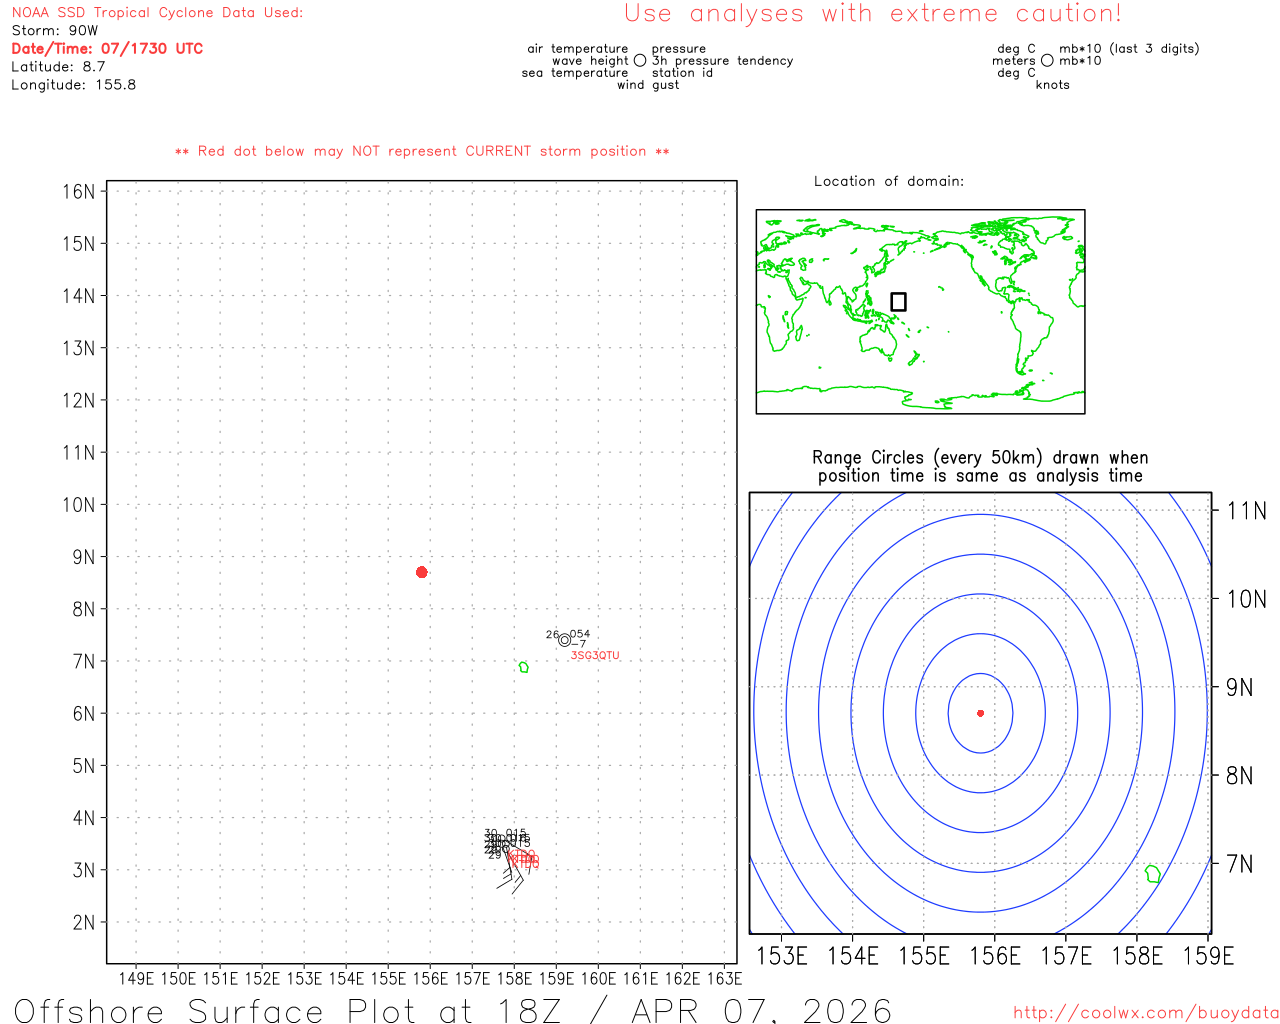Click 'NOAA SSD Tropical Cyclone Data Used:' heading

pos(157,13)
